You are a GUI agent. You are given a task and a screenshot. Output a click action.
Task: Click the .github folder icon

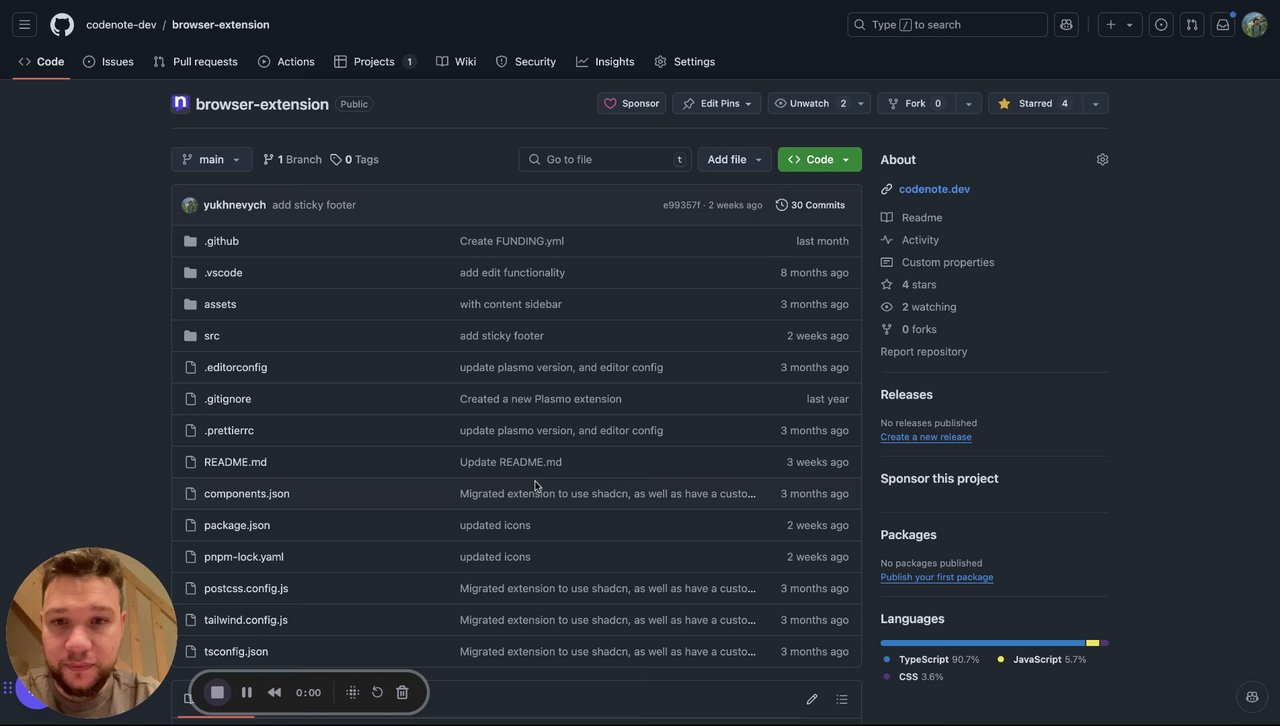(x=190, y=241)
